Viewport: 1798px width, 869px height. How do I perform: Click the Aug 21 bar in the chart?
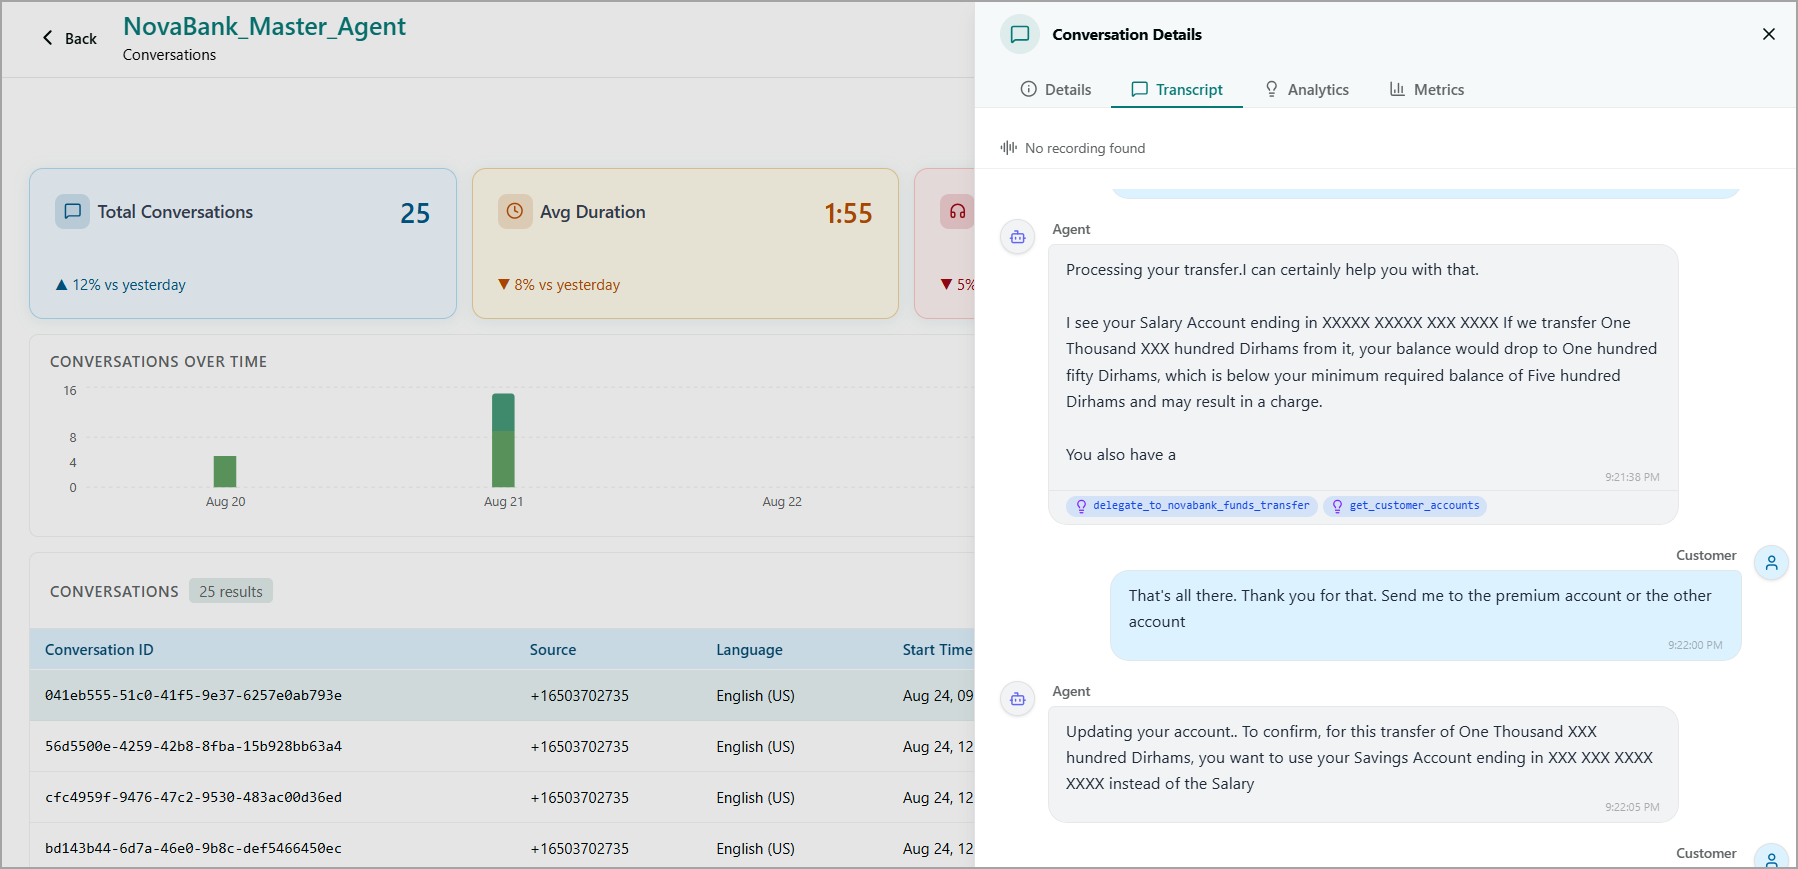(x=503, y=440)
